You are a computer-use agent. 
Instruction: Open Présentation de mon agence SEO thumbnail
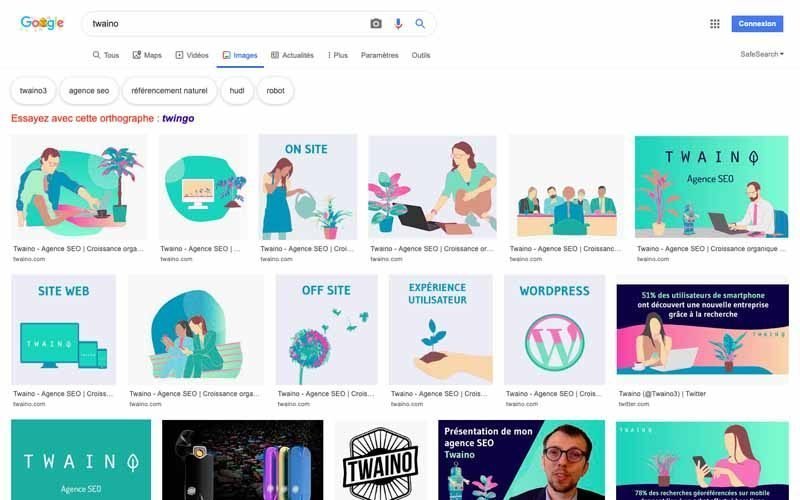[521, 460]
